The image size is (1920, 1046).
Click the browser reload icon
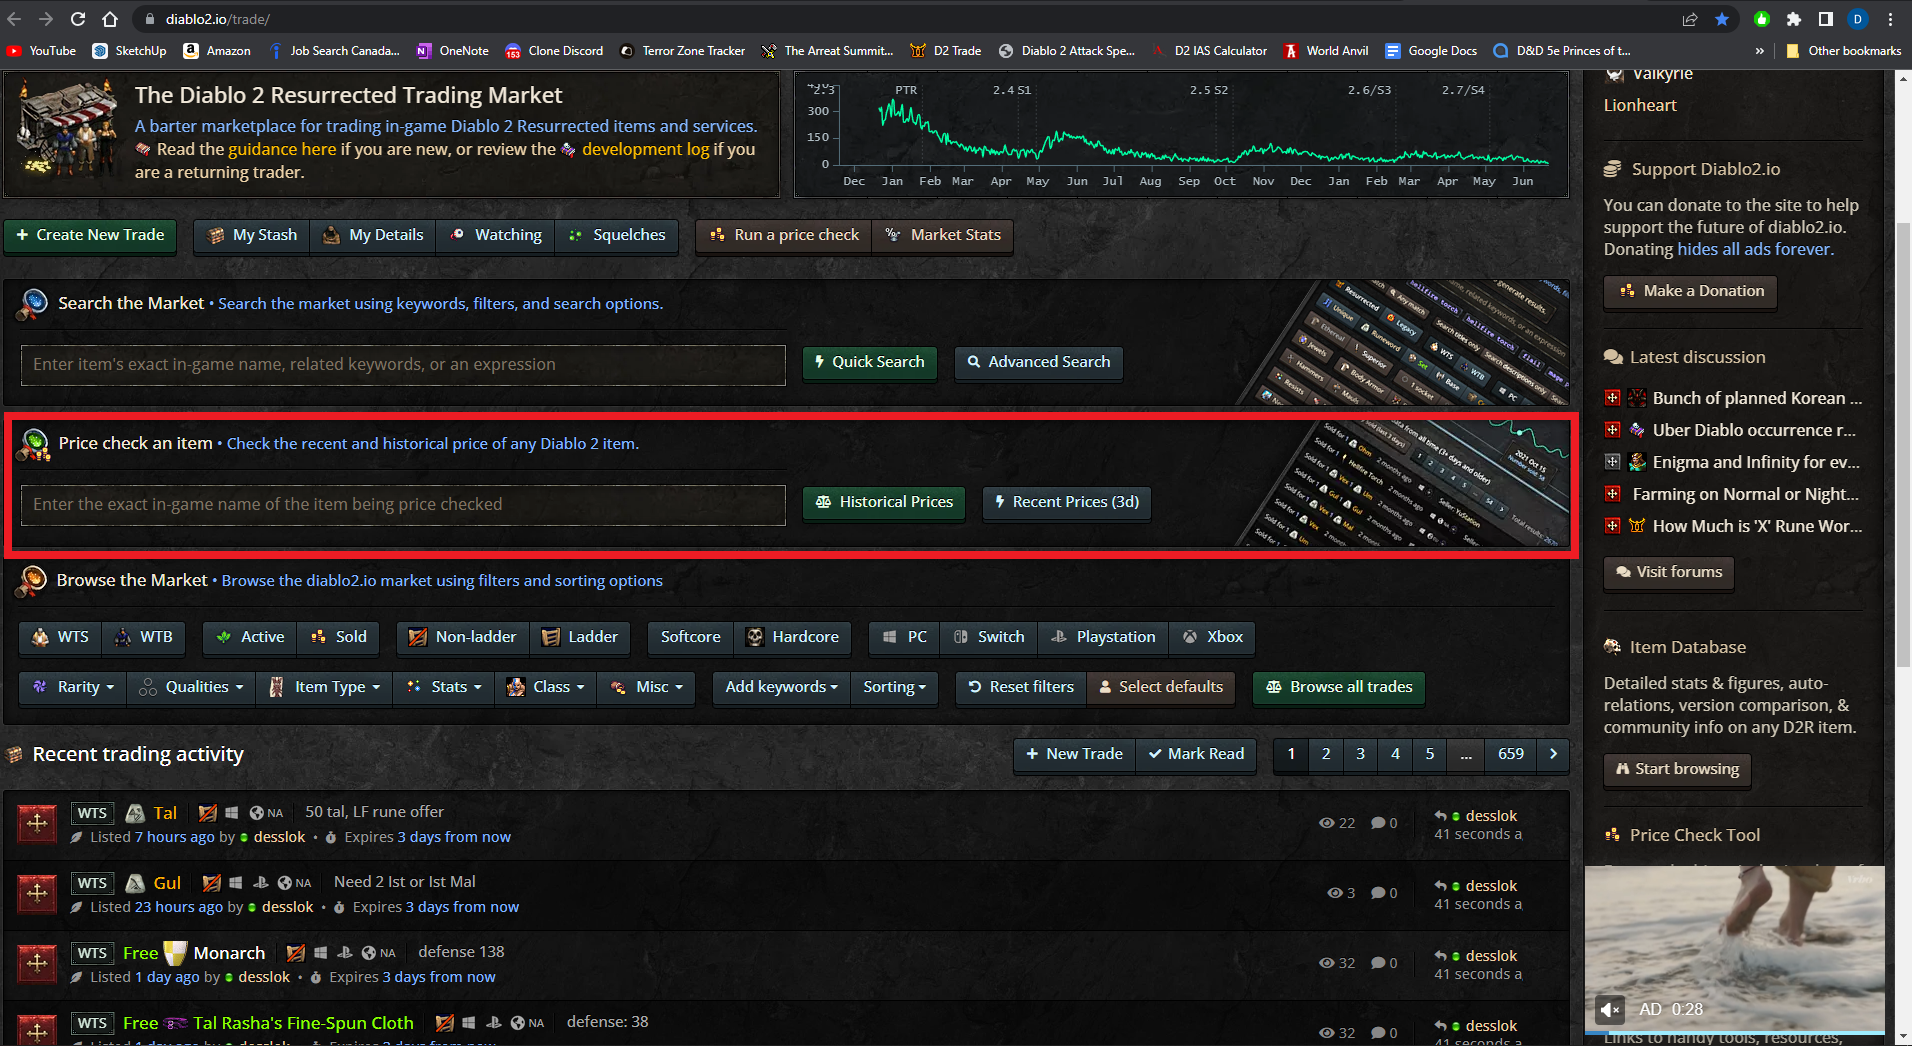pos(78,19)
